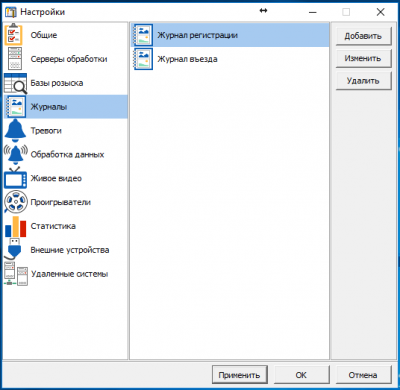Switch to Базы розыска section
Image resolution: width=400 pixels, height=390 pixels.
click(57, 83)
